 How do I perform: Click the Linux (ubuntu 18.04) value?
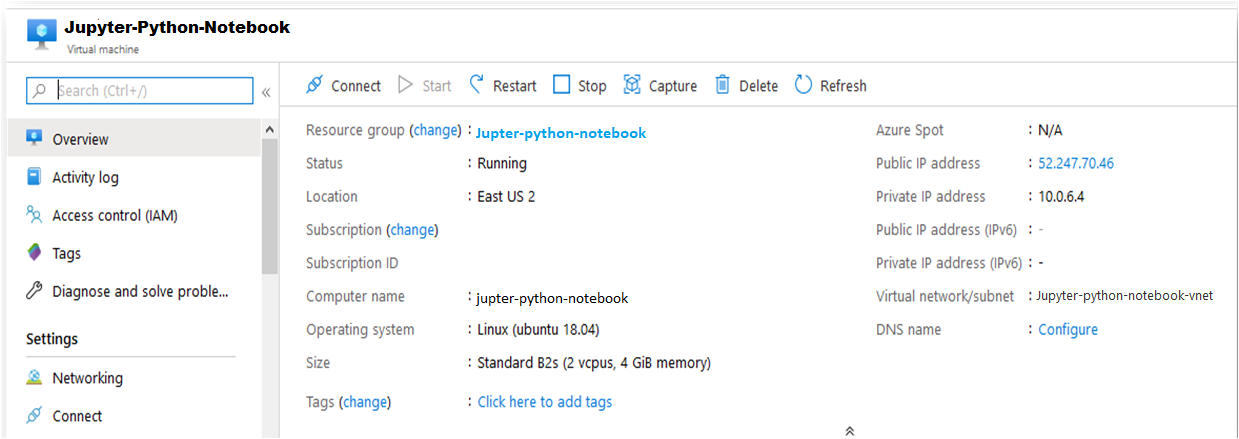538,330
